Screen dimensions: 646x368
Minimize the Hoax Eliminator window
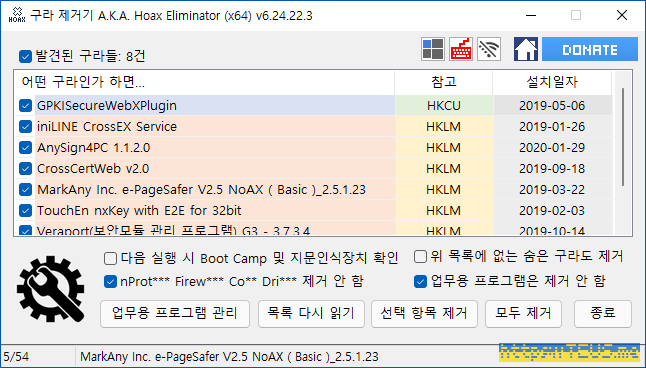click(x=531, y=15)
